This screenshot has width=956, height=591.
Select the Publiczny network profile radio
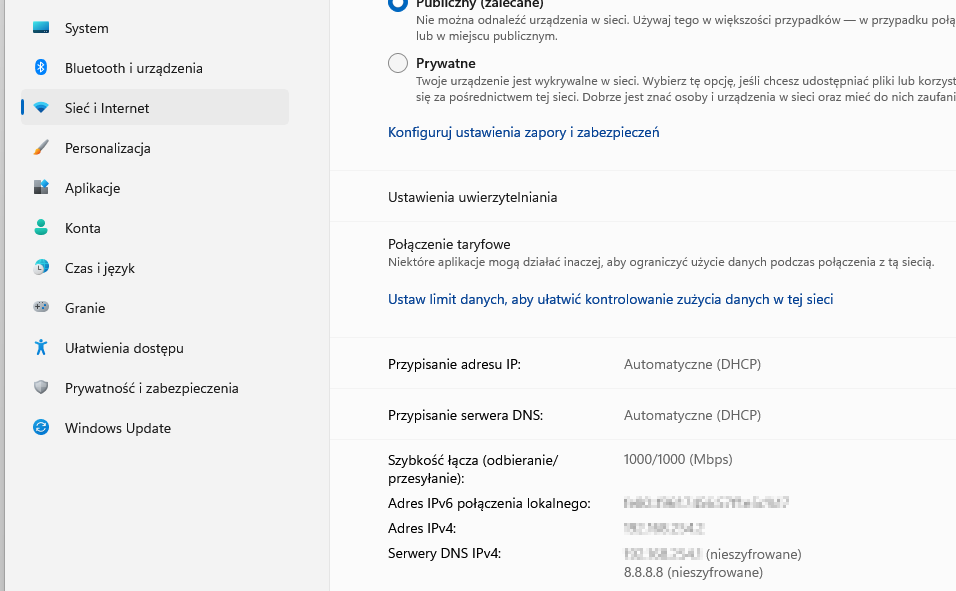tap(397, 5)
